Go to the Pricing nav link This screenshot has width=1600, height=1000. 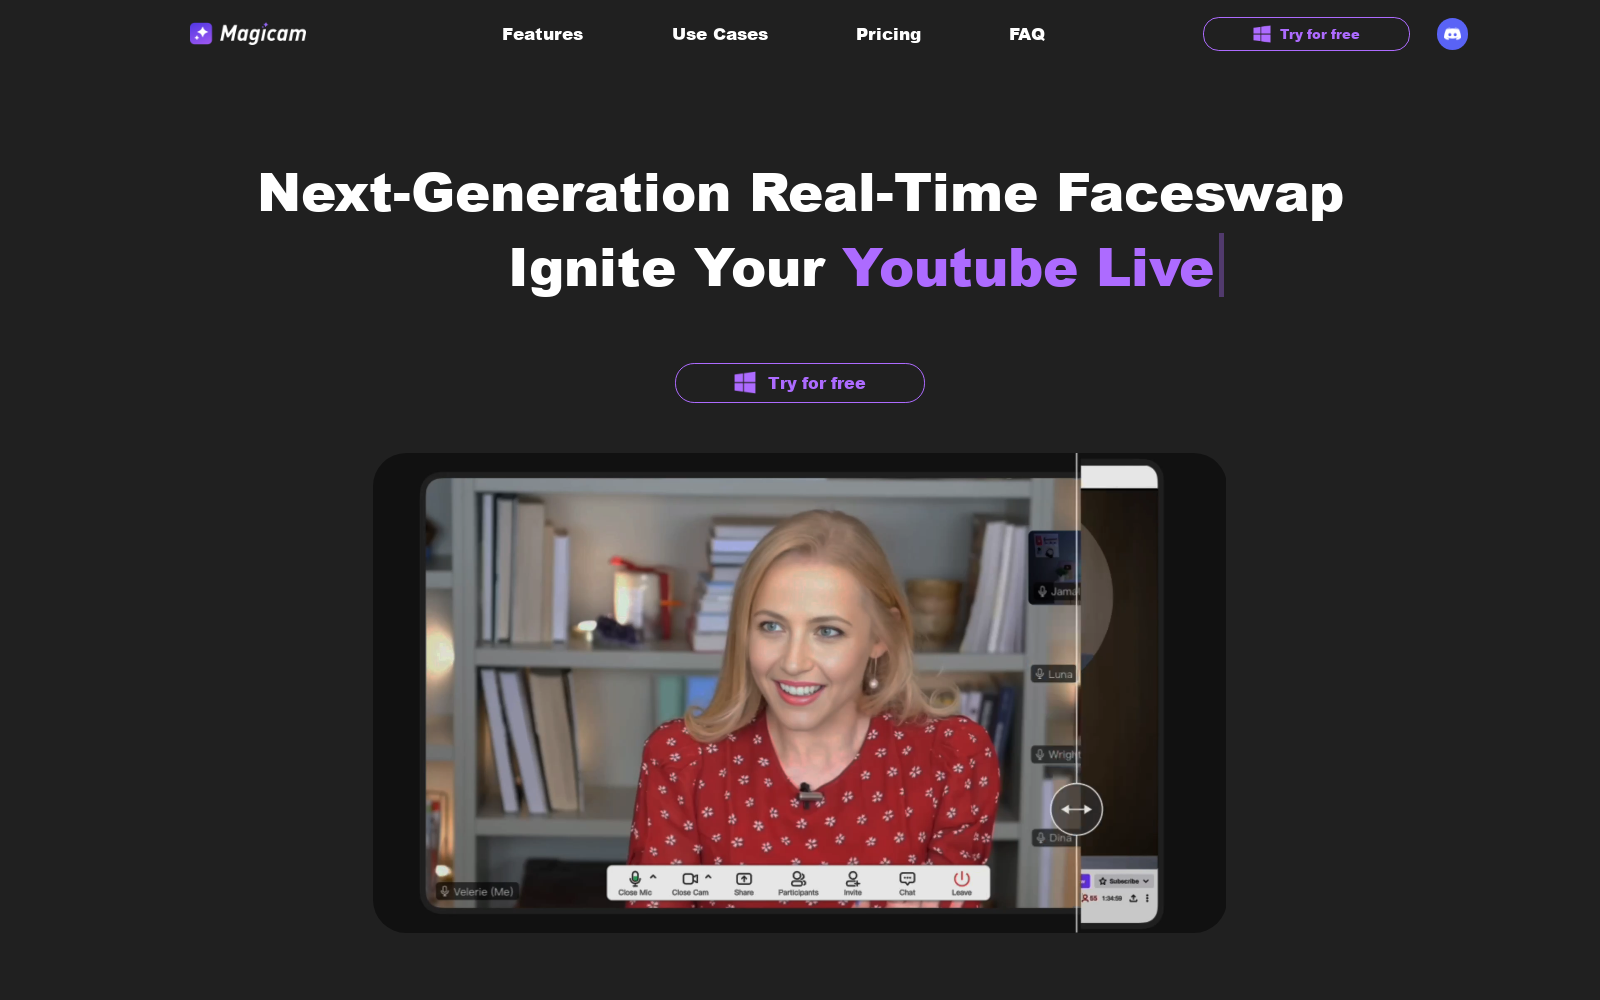click(888, 34)
